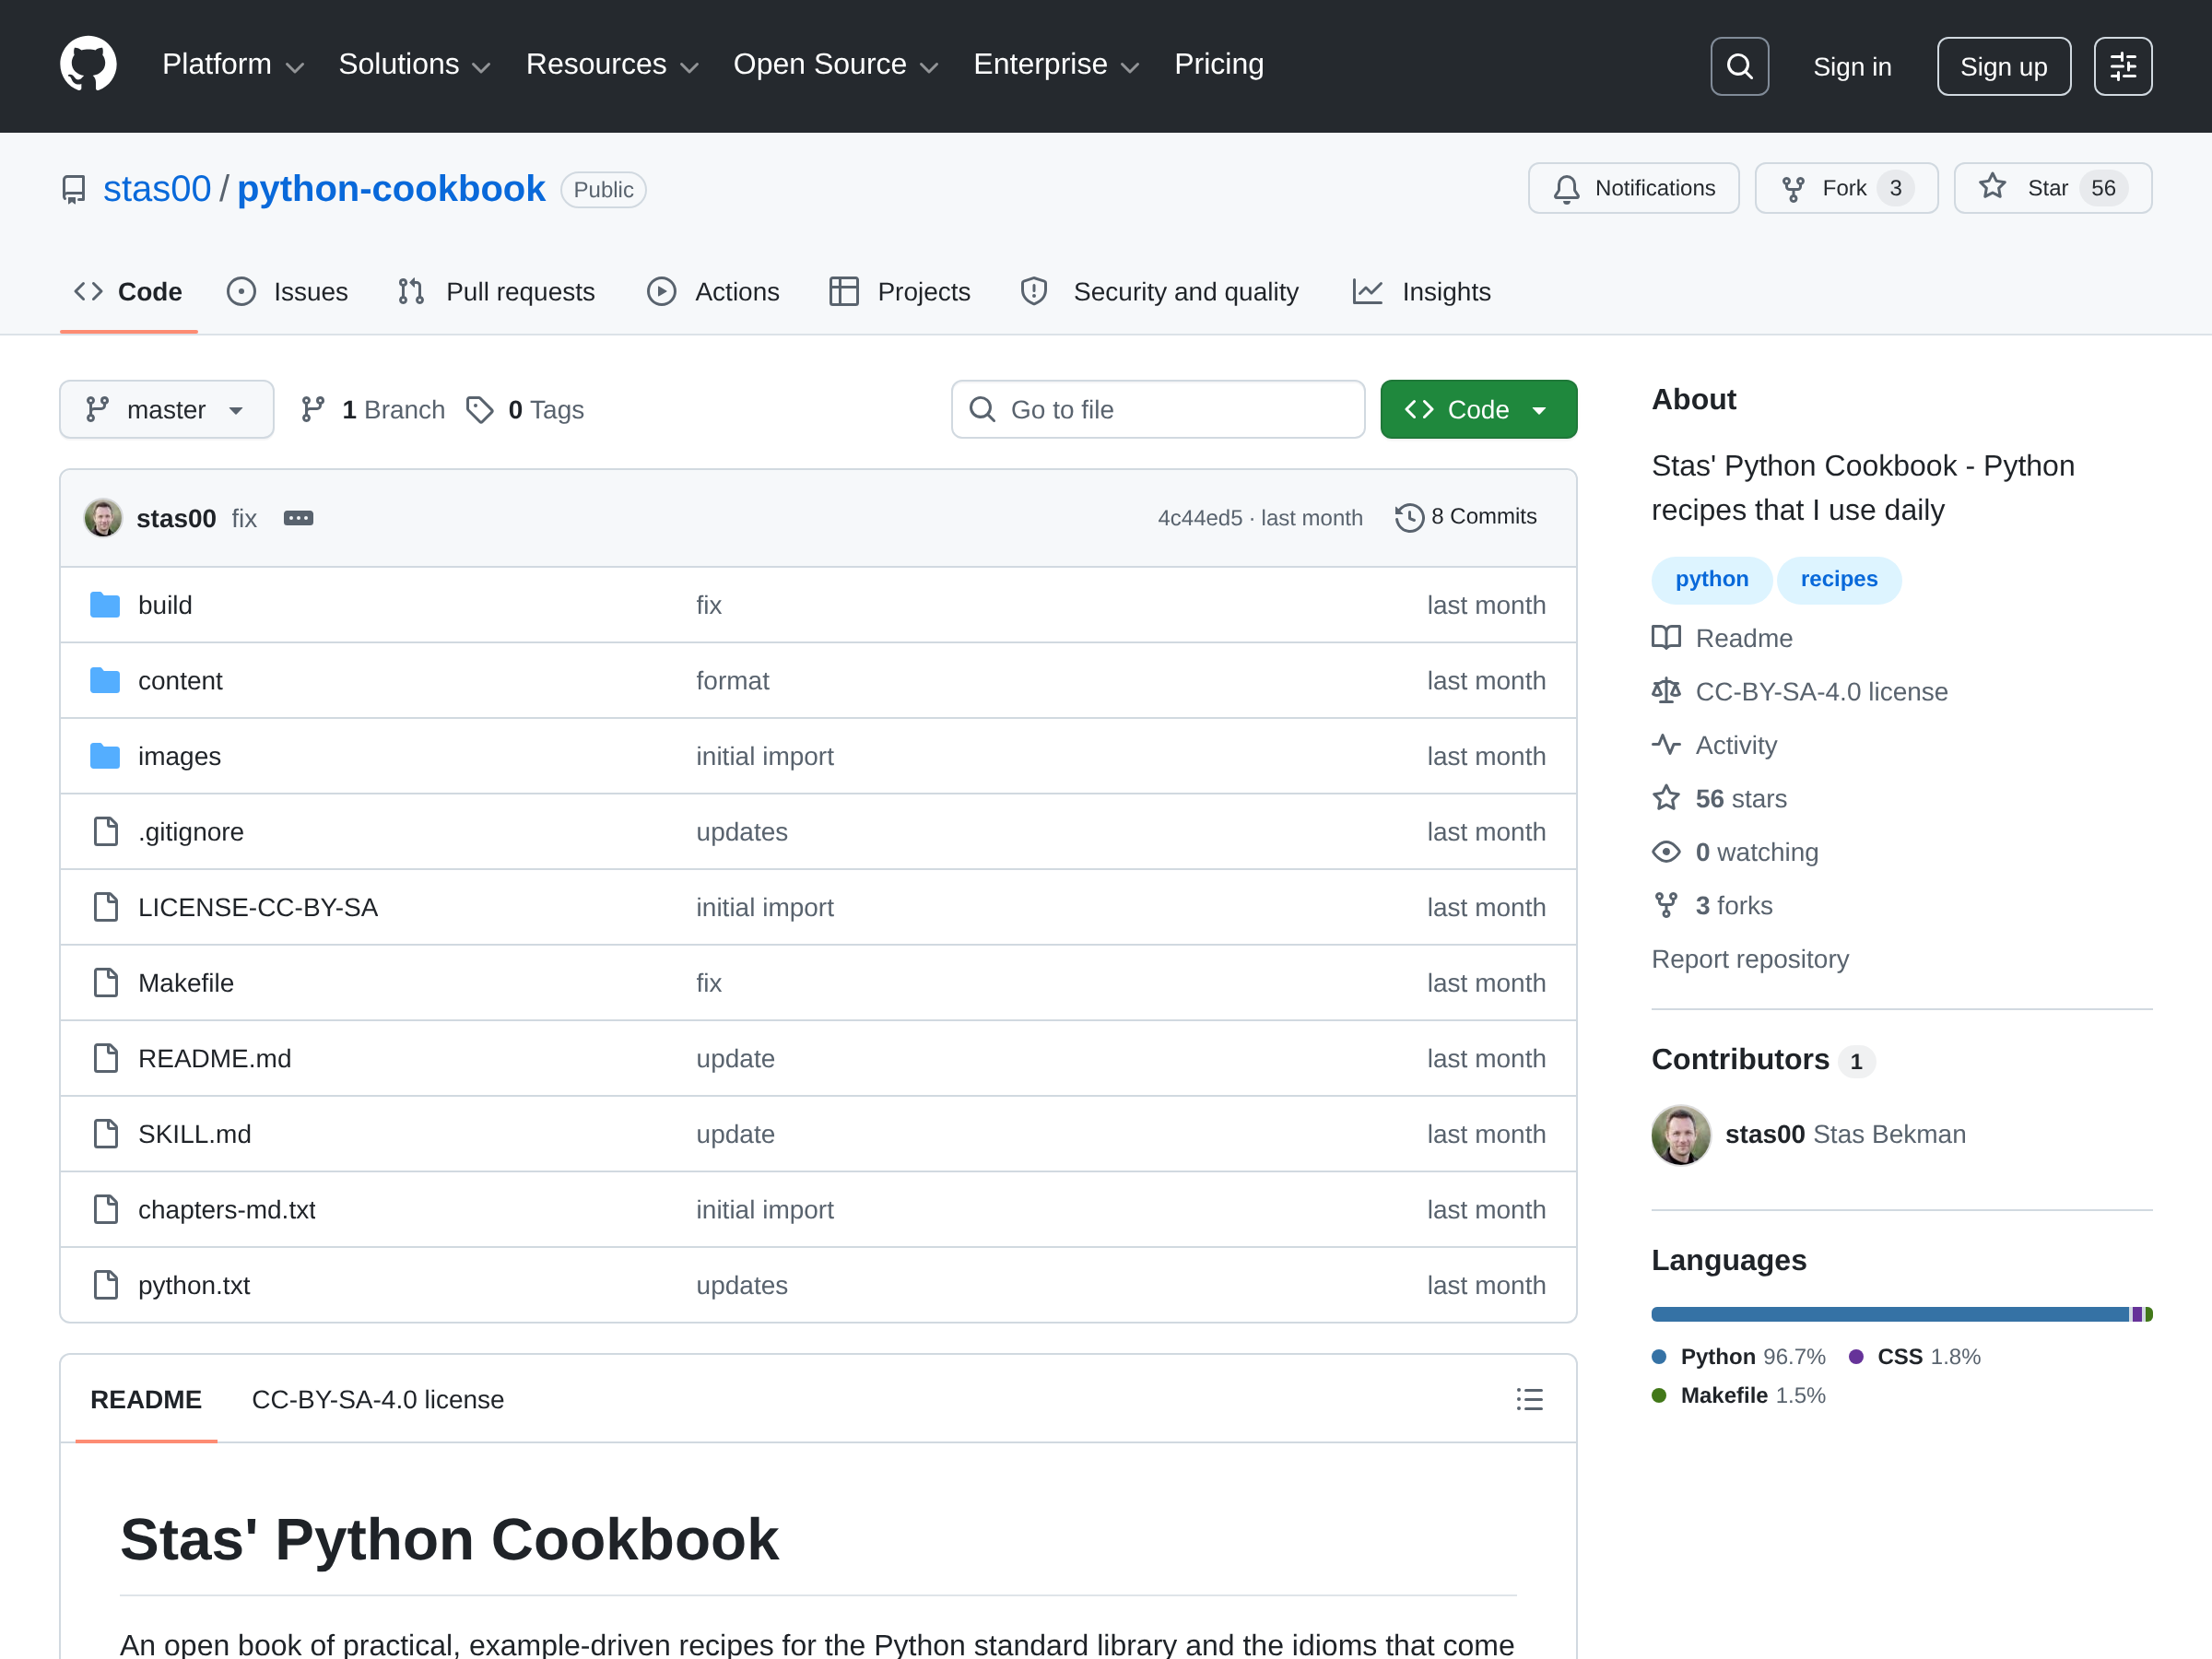Open the master branch selector

click(166, 409)
